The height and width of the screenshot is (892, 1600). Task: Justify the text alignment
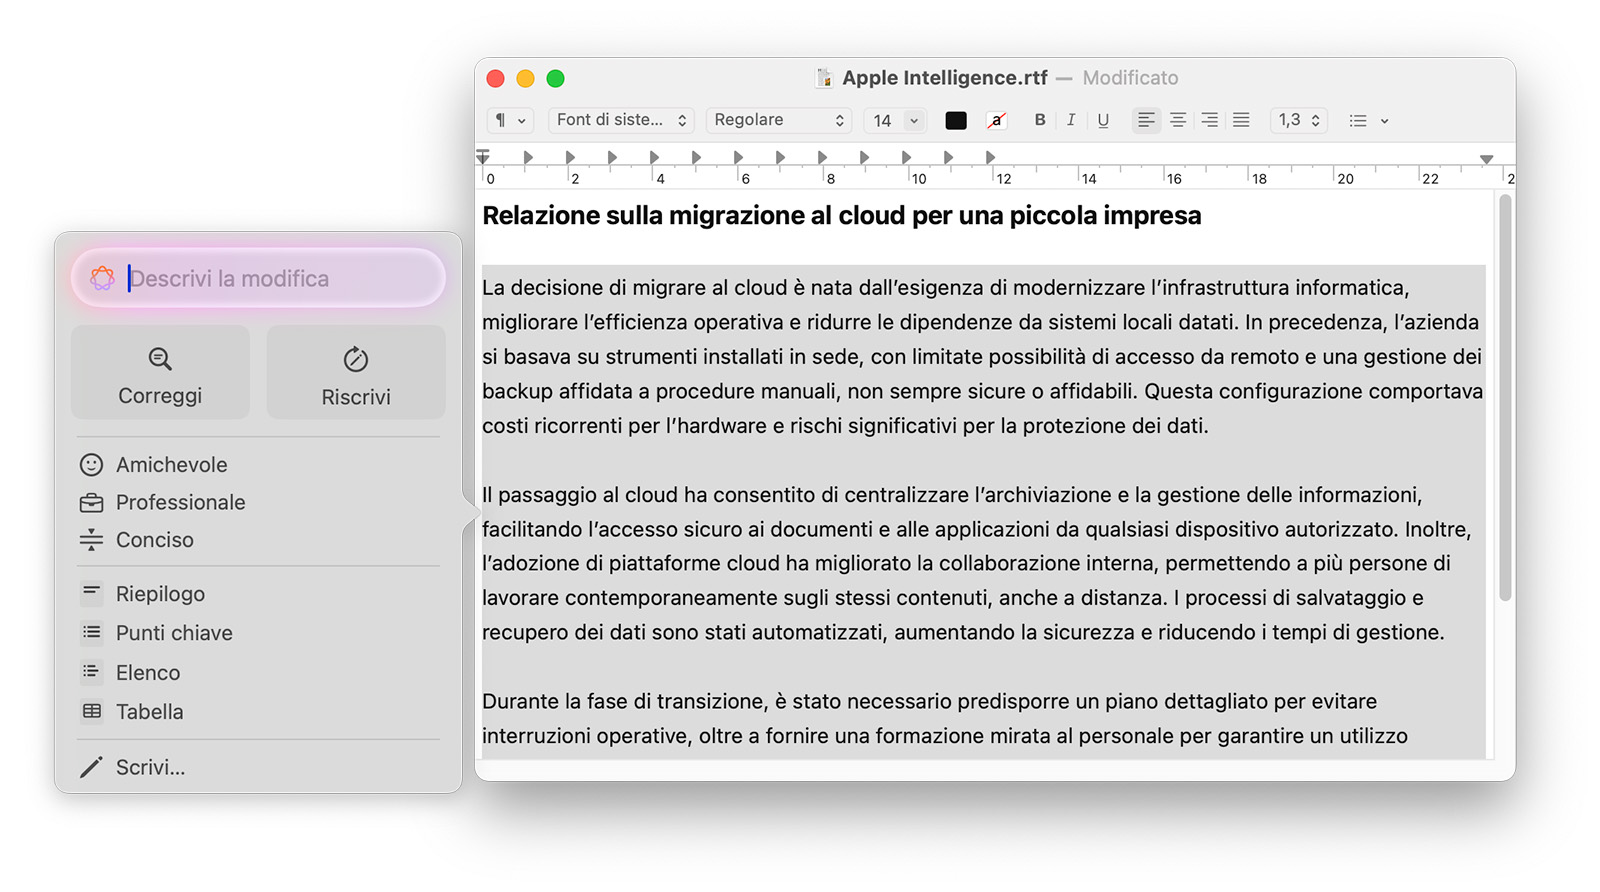point(1241,120)
